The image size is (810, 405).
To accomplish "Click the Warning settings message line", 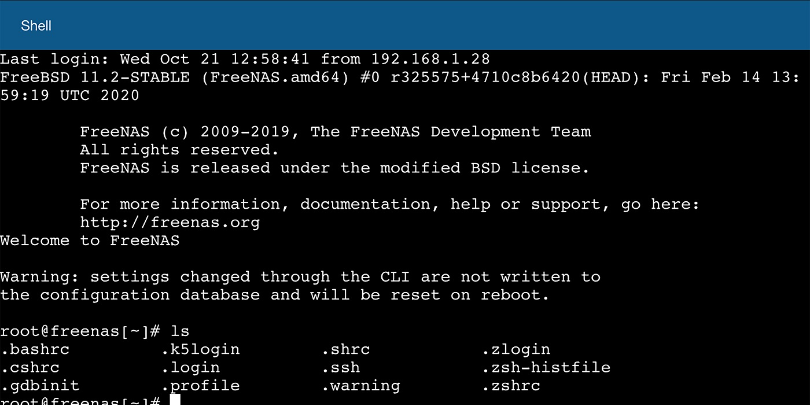I will click(x=300, y=276).
